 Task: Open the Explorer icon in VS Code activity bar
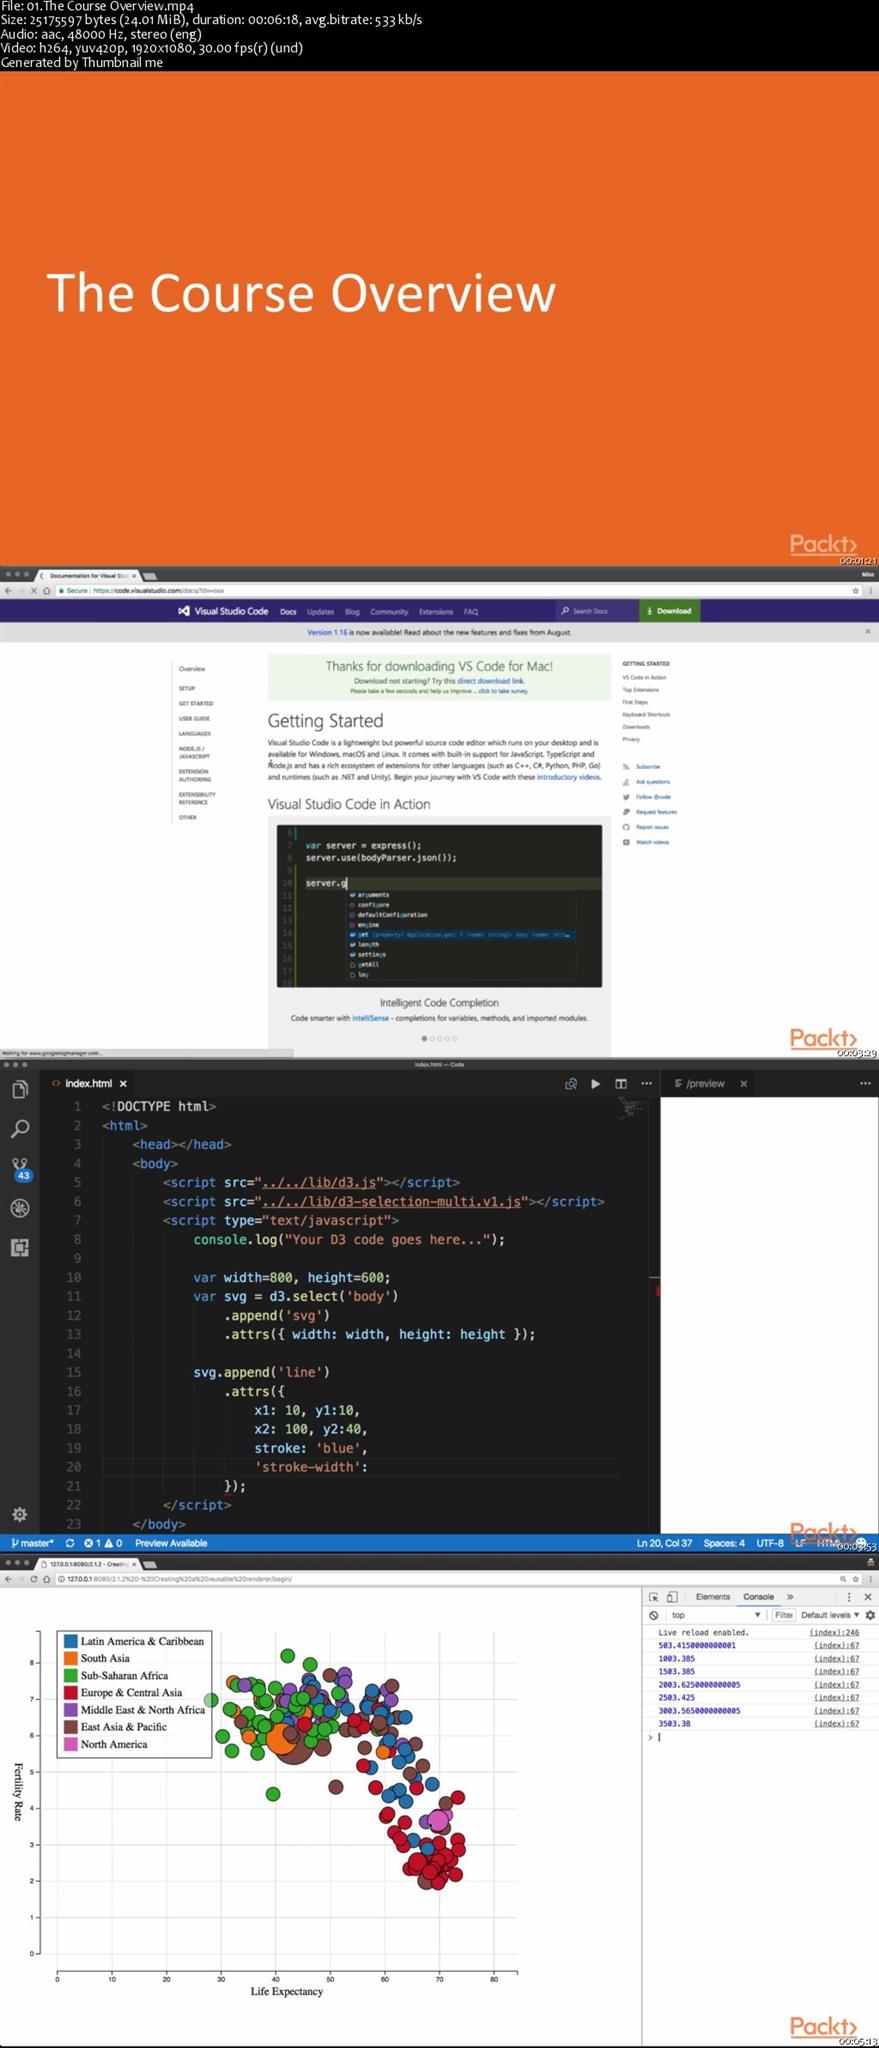click(x=19, y=1089)
